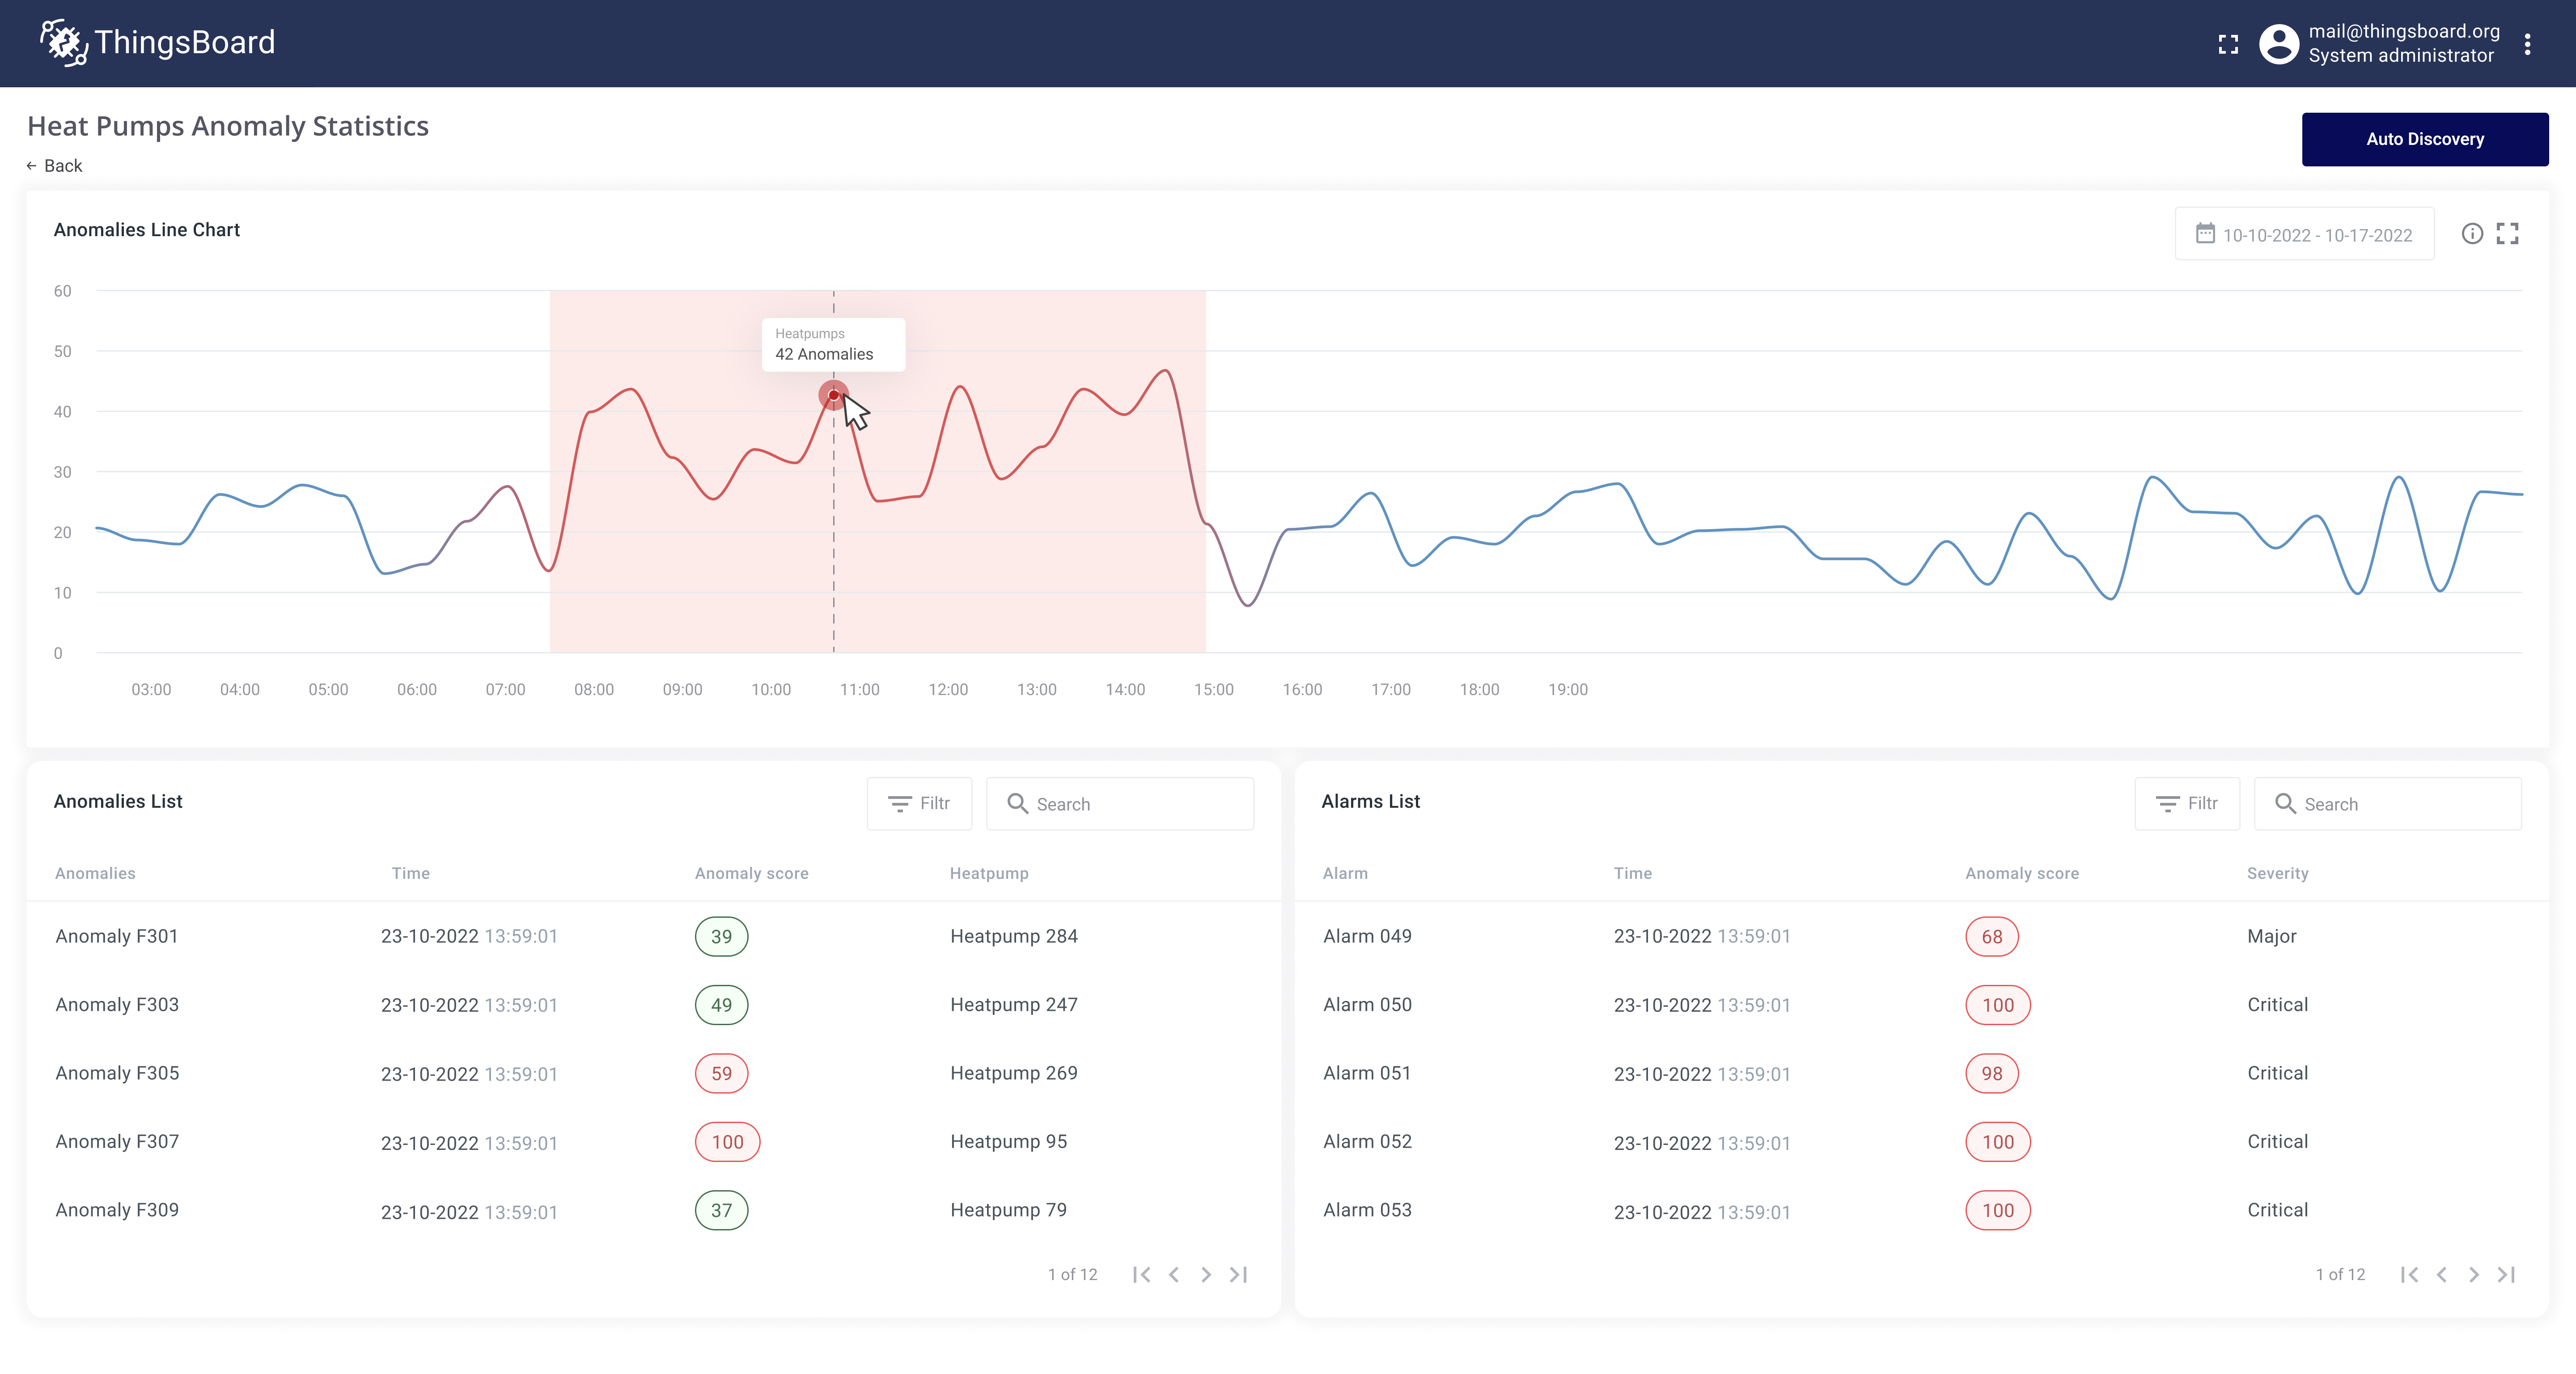
Task: Open the Filtr options for Anomalies List
Action: point(919,803)
